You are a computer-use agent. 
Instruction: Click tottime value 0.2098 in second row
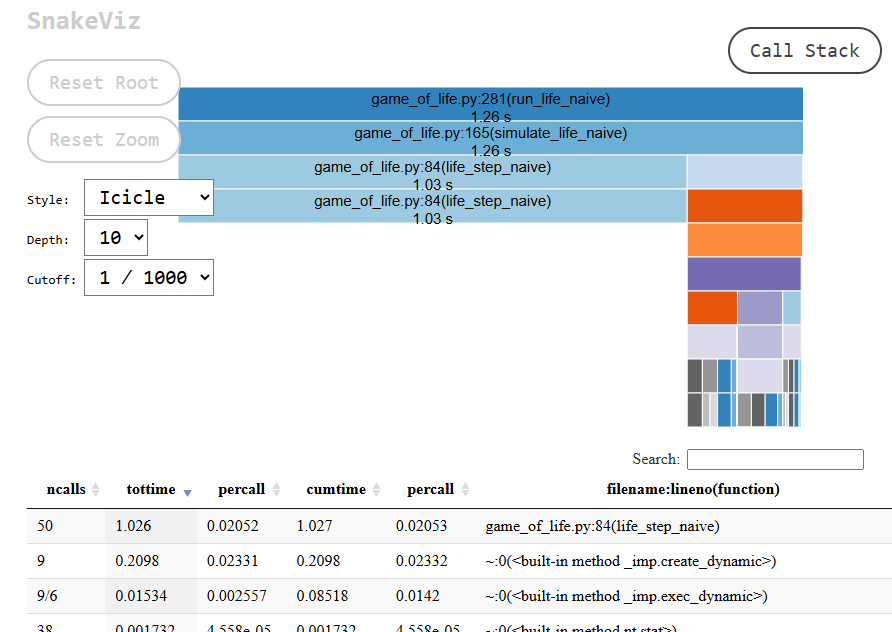pyautogui.click(x=137, y=561)
